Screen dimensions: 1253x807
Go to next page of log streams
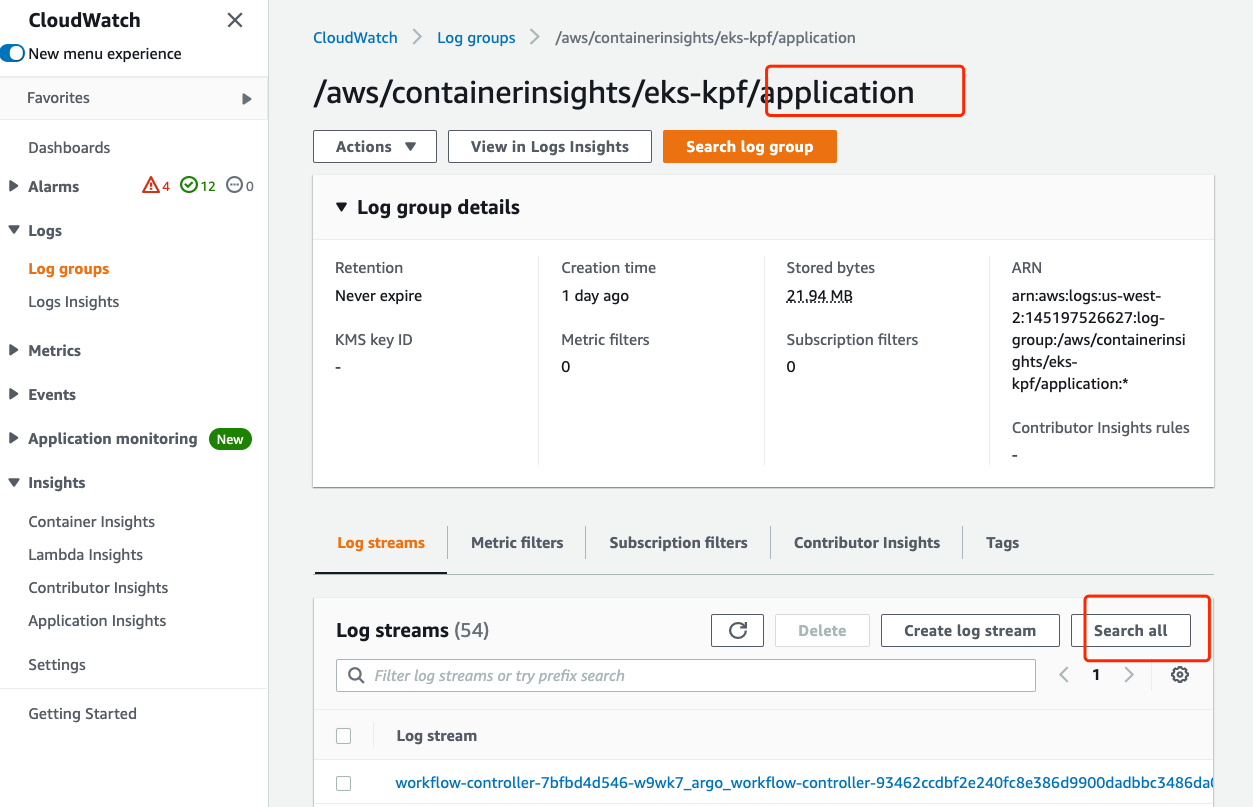(x=1129, y=675)
